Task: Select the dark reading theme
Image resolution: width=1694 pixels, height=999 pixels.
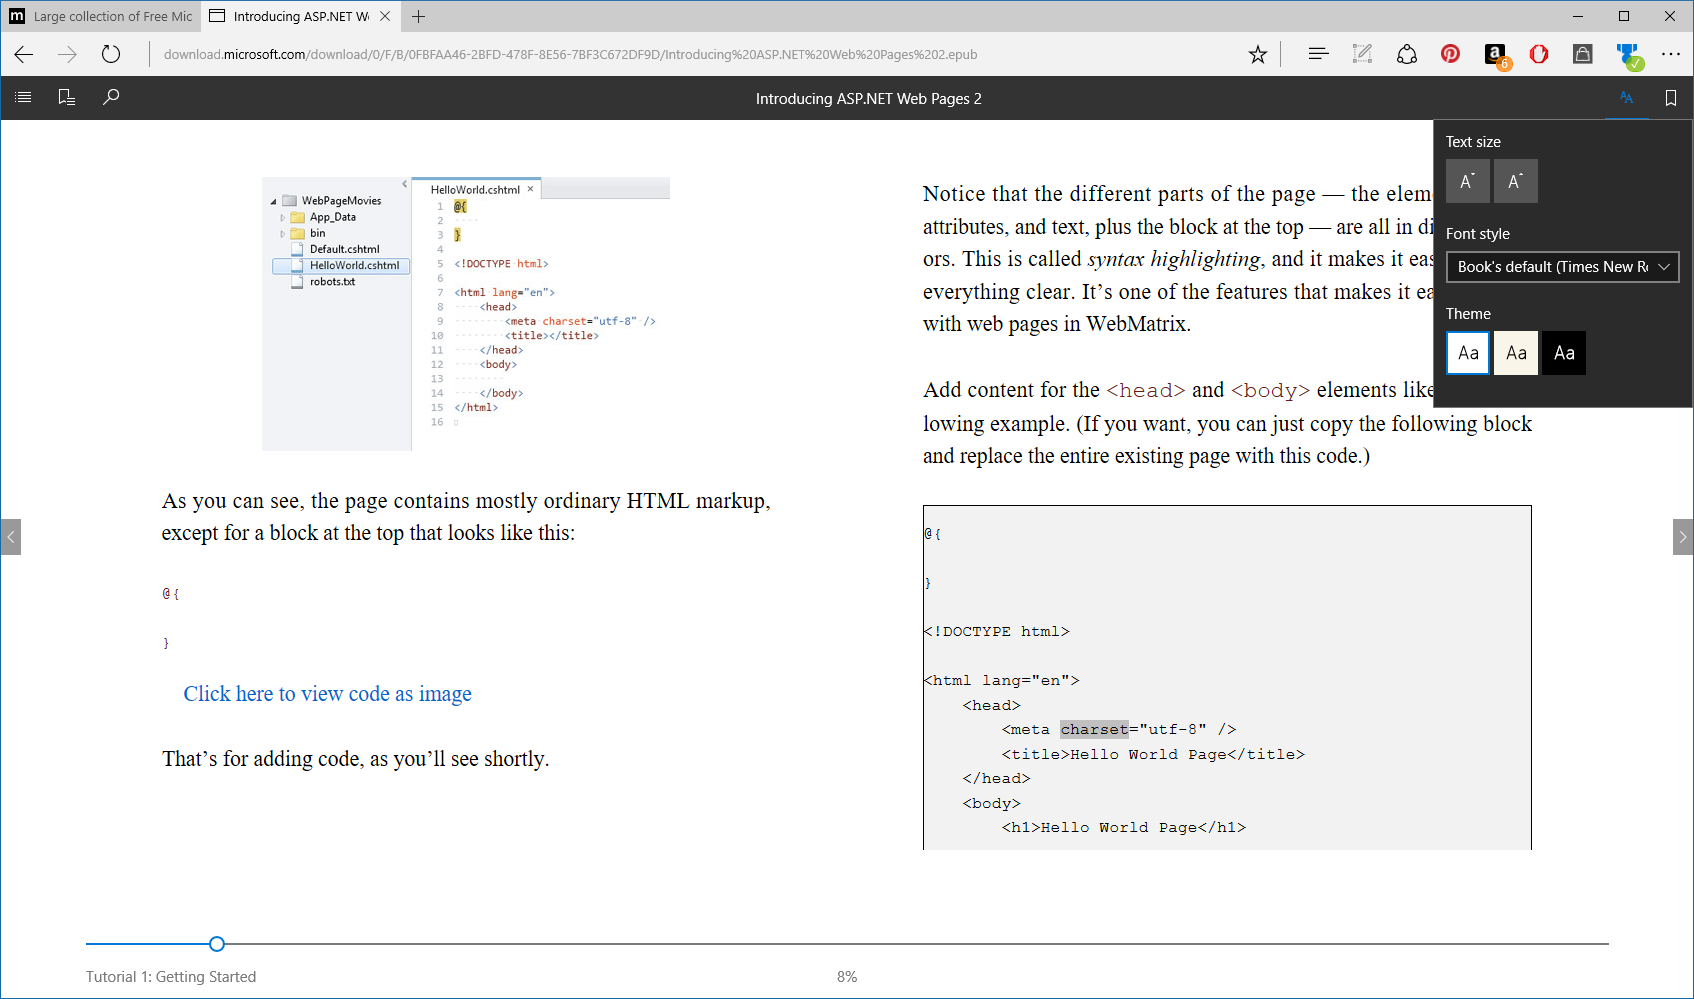Action: [1563, 353]
